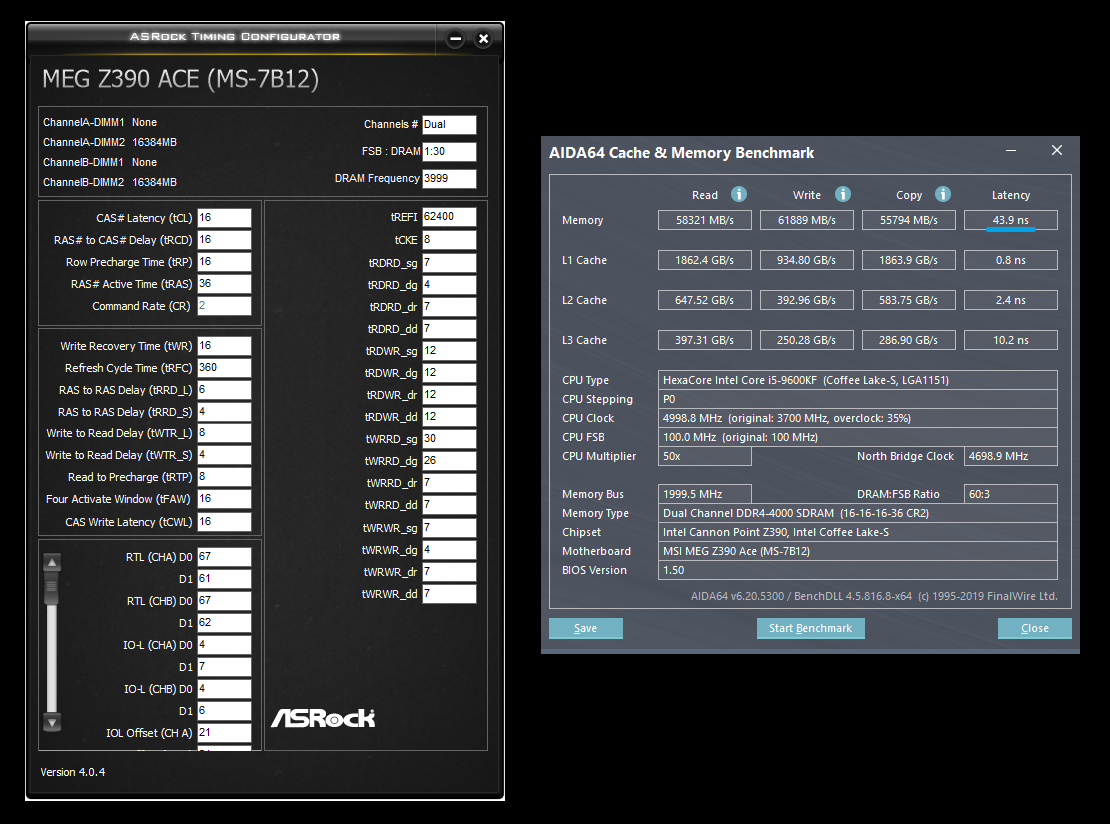
Task: Click the tRRD_S value field
Action: coord(224,411)
